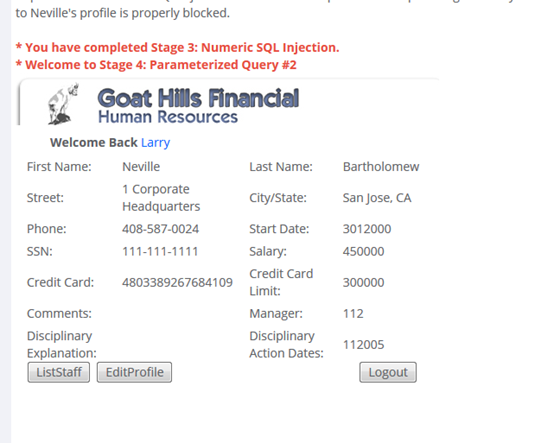Click the Human Resources subtitle

(168, 117)
